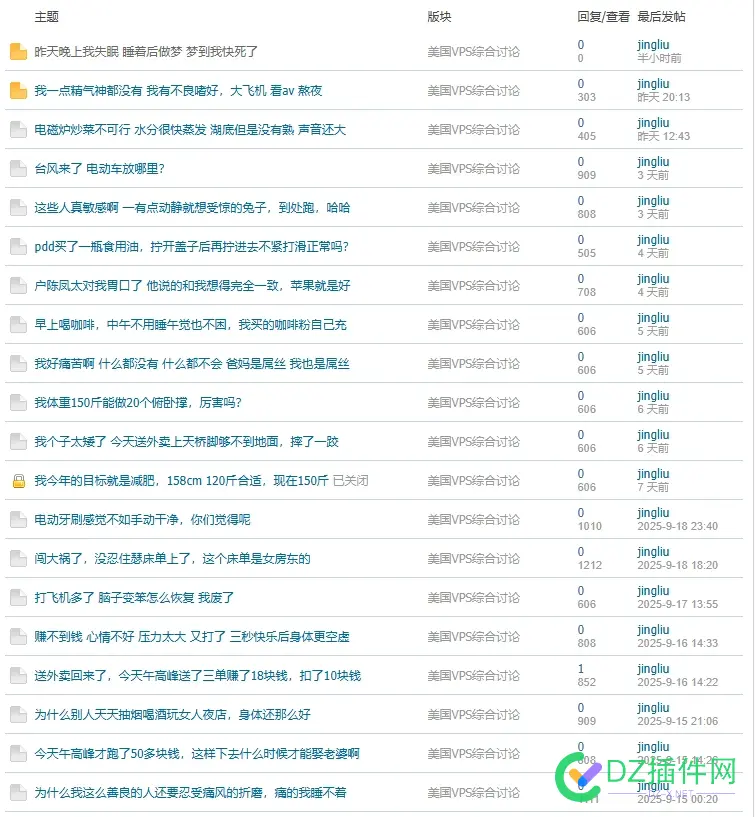Screen dimensions: 755x817
Task: Click reply count '1' in '送外卖回来了' row
Action: (580, 669)
